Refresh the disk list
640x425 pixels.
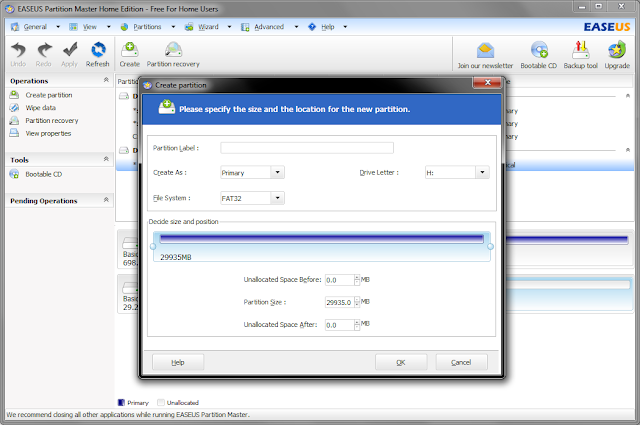pos(98,50)
